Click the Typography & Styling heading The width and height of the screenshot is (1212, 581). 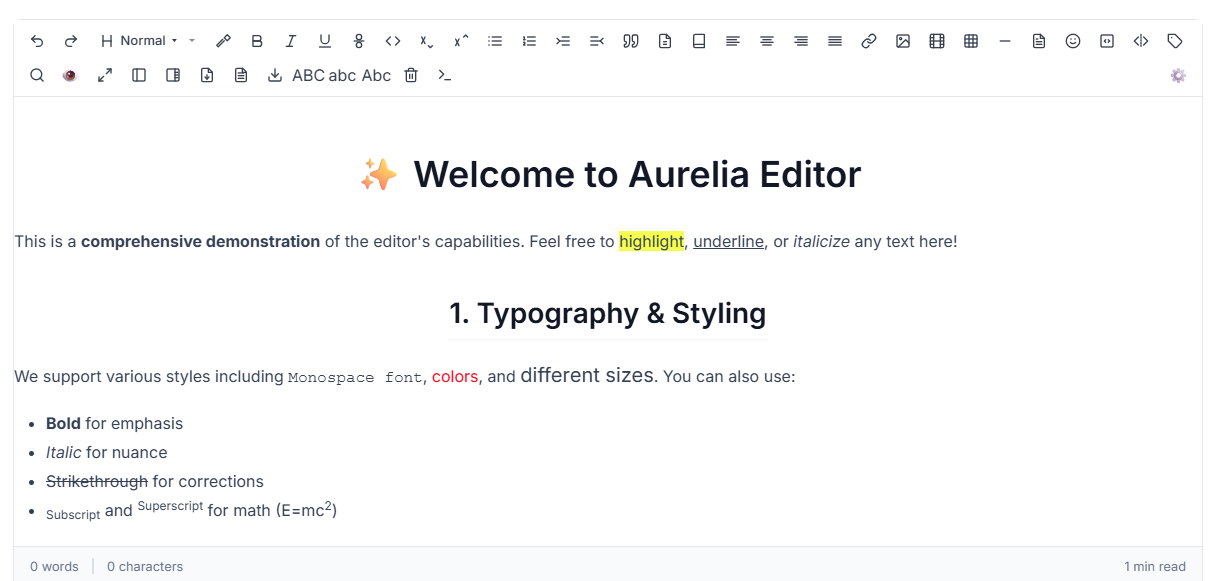(608, 313)
